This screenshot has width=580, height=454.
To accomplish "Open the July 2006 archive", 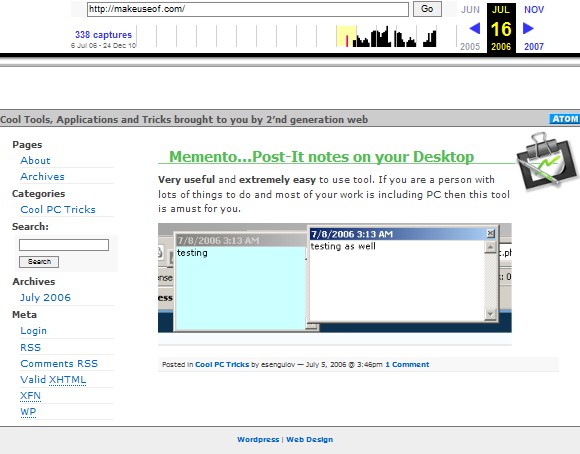I will (x=45, y=297).
